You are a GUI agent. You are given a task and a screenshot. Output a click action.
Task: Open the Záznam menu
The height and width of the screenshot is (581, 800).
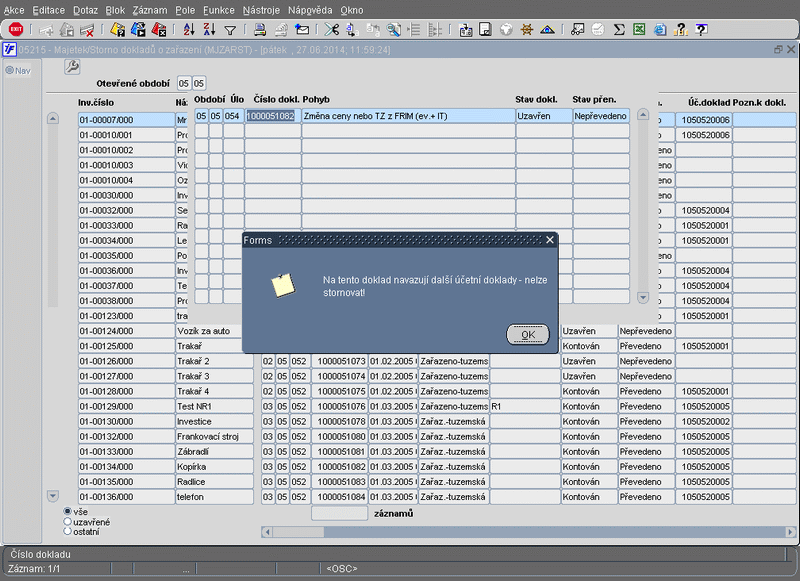150,10
